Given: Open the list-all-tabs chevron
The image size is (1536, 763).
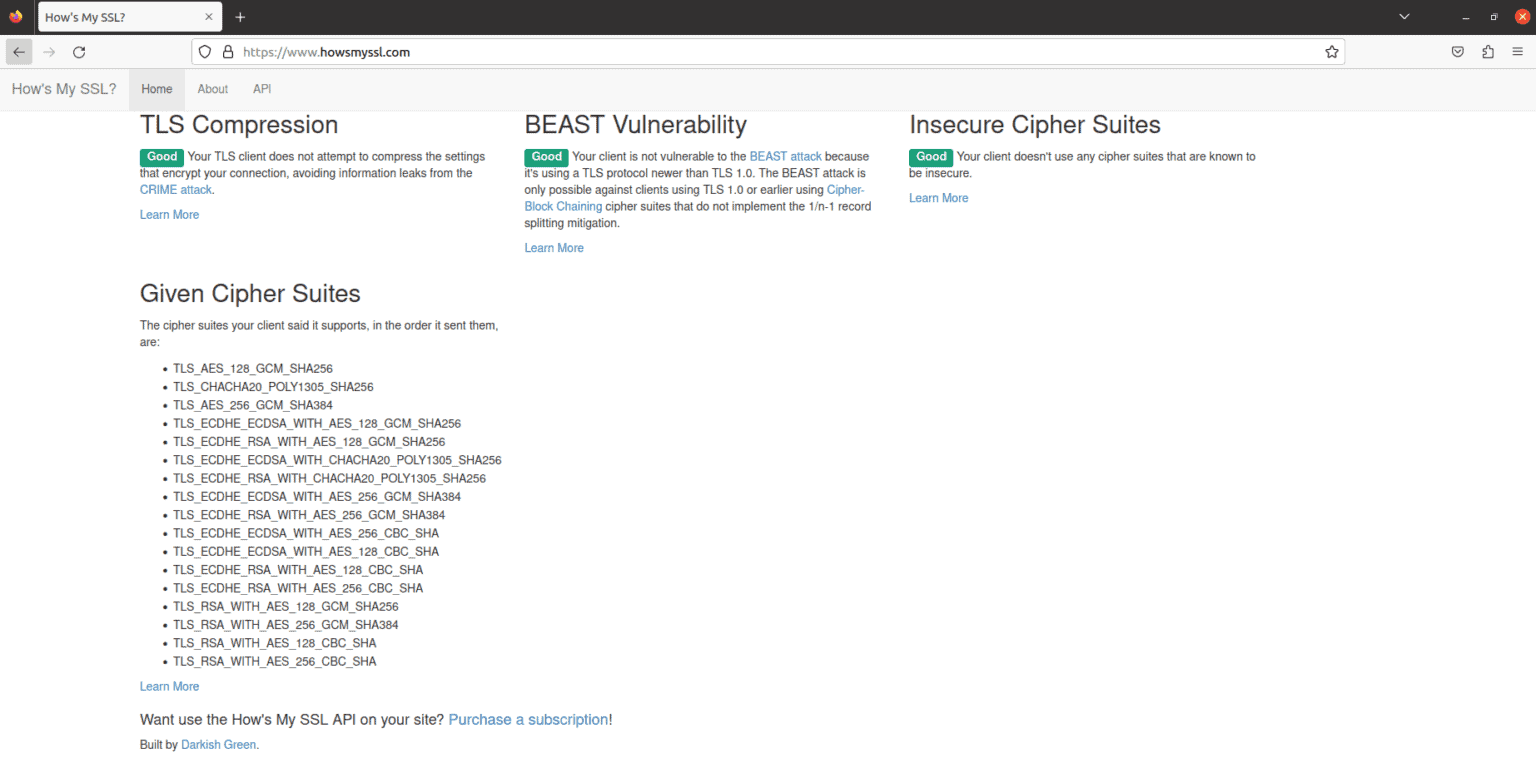Looking at the screenshot, I should point(1403,17).
